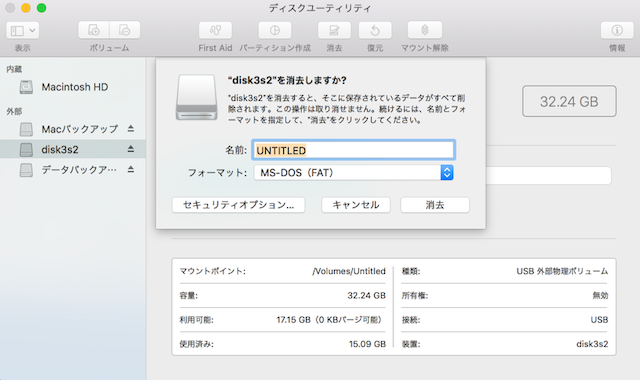Select disk3s2 volume in sidebar

click(x=73, y=149)
